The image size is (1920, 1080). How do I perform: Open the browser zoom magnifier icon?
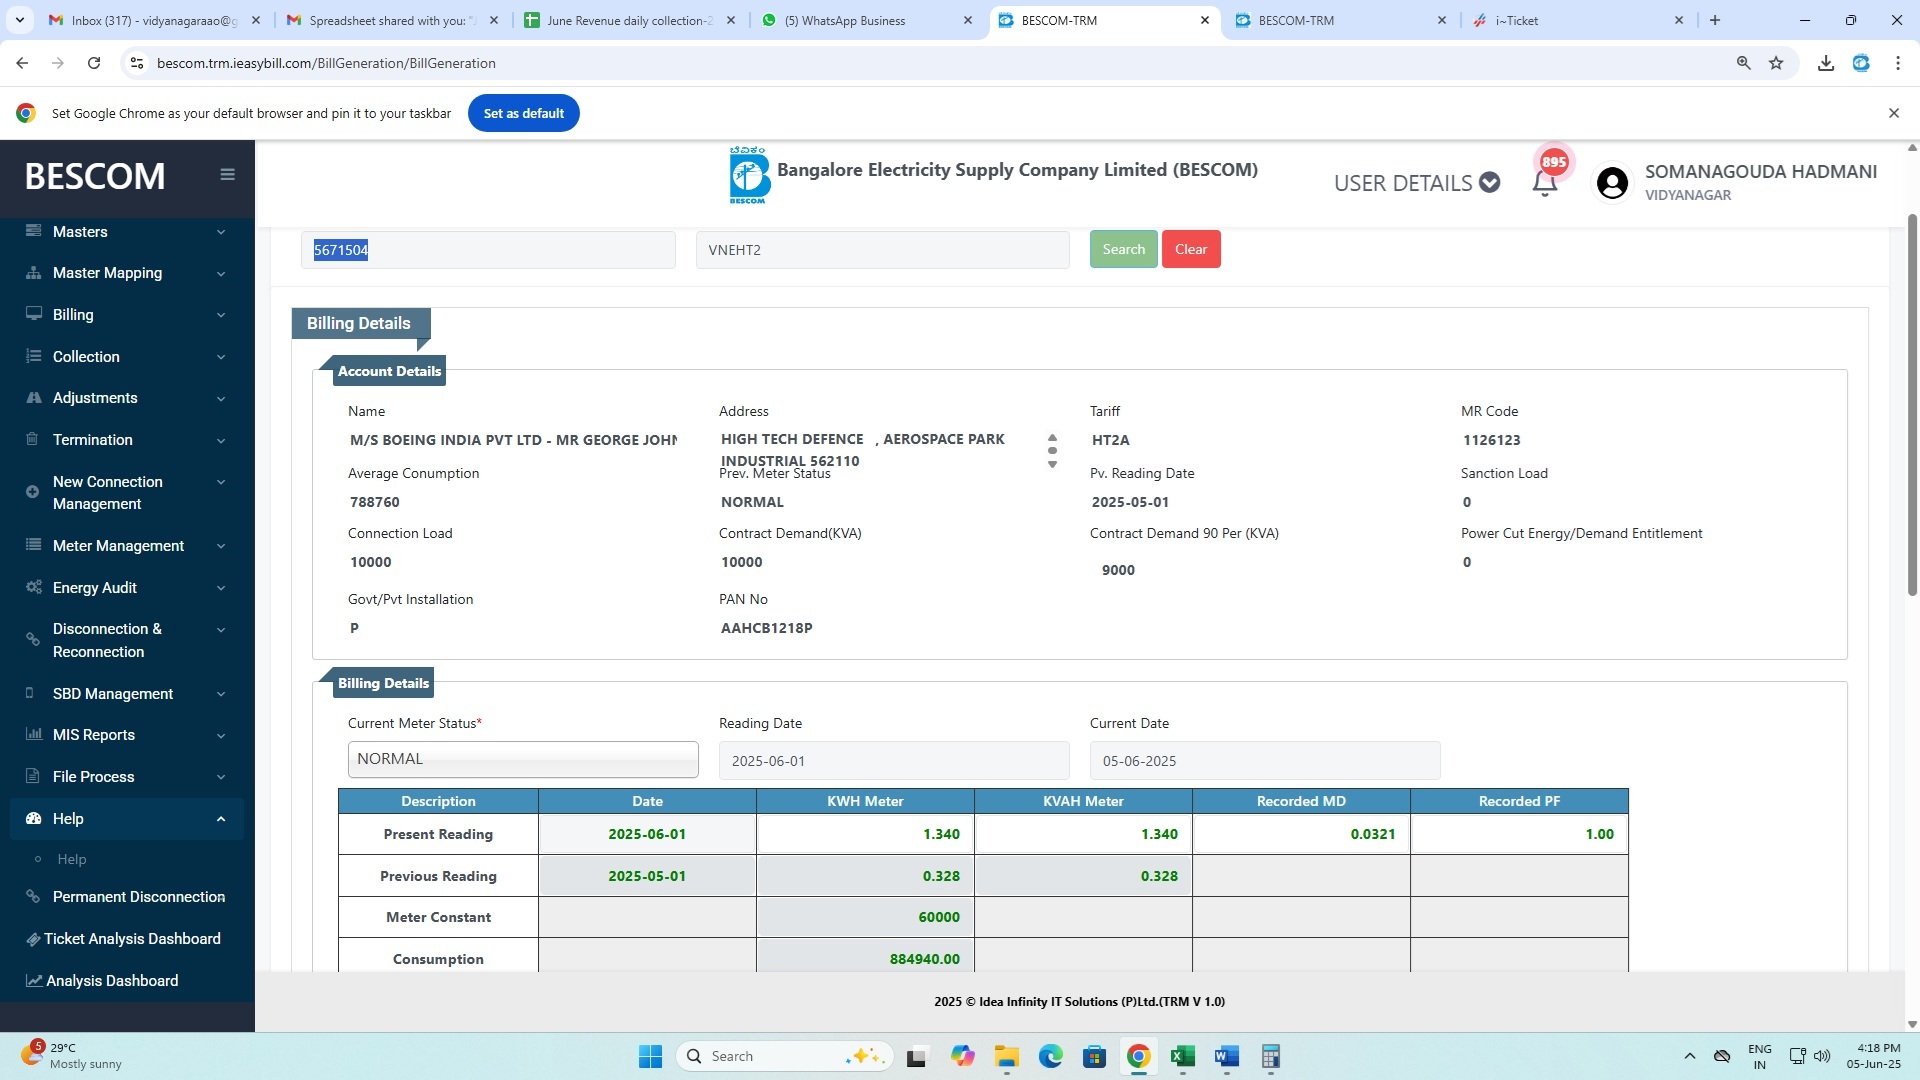coord(1743,63)
